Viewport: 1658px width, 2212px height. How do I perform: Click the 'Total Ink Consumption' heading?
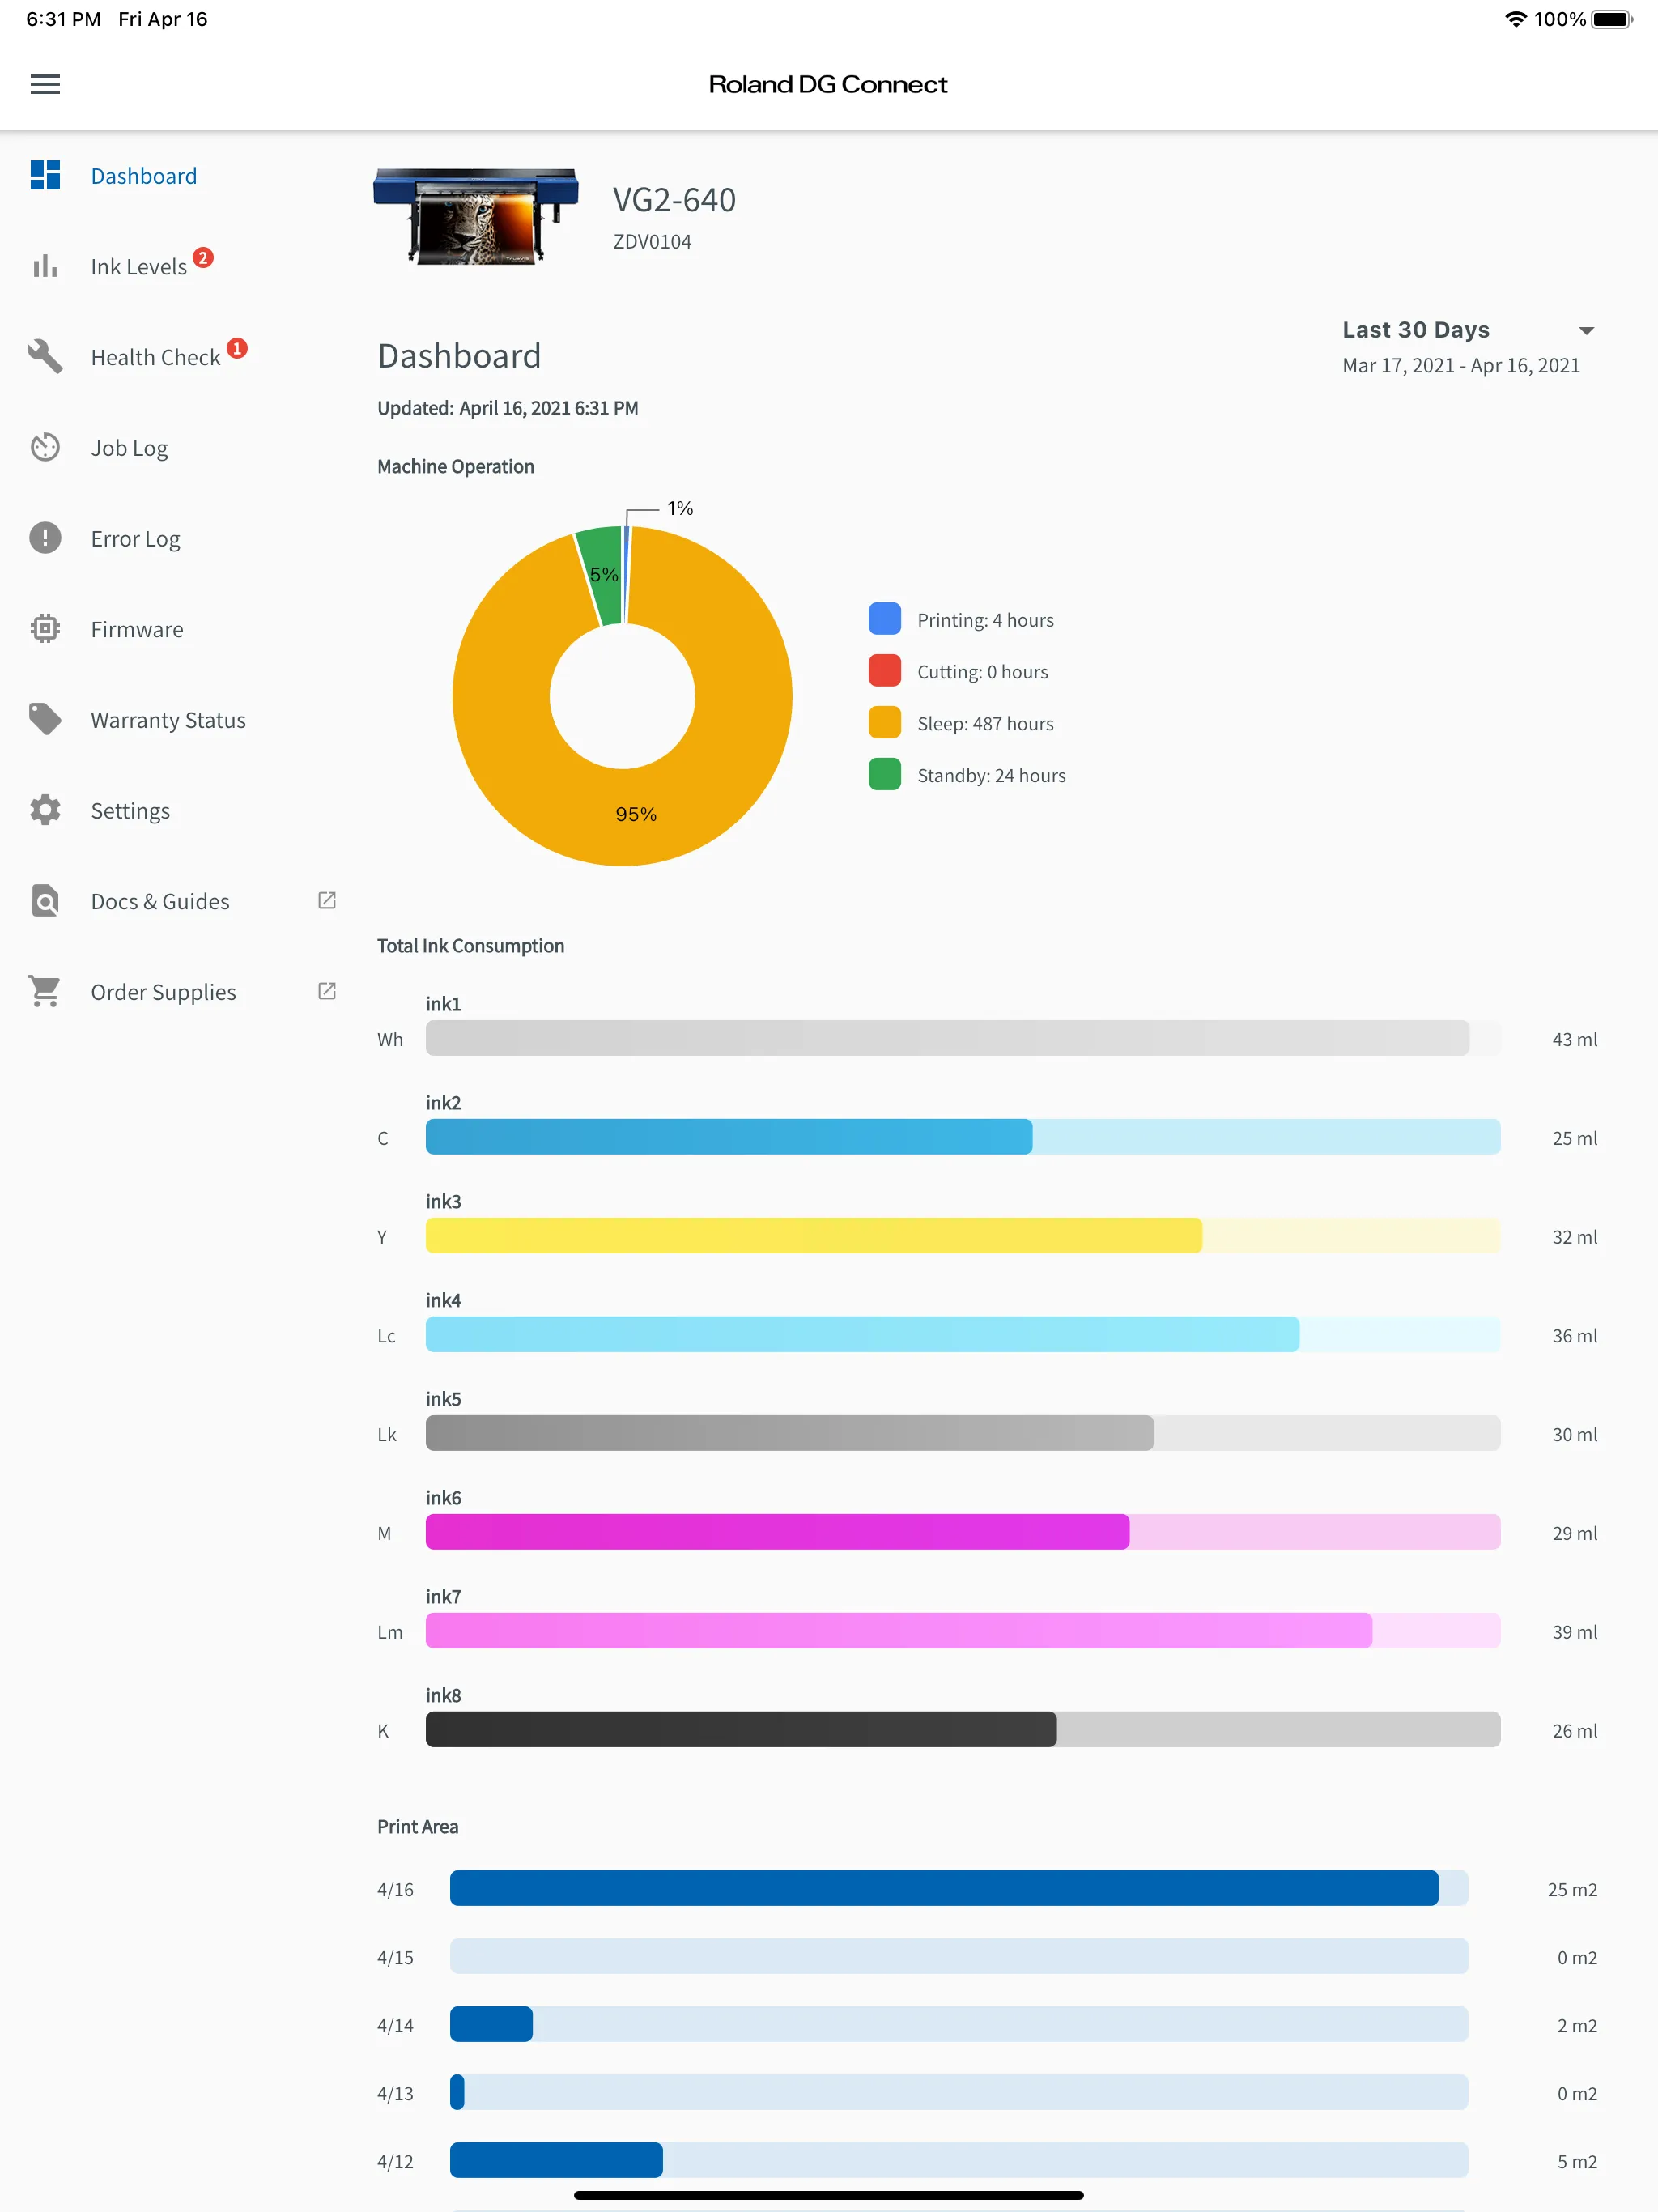click(x=470, y=946)
